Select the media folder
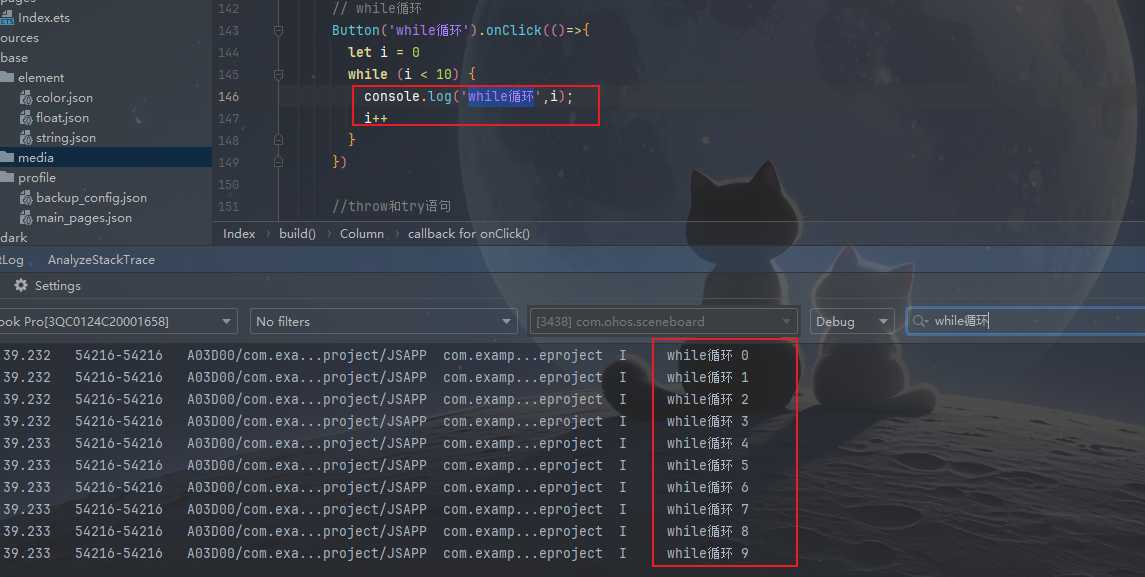Image resolution: width=1145 pixels, height=577 pixels. (36, 158)
